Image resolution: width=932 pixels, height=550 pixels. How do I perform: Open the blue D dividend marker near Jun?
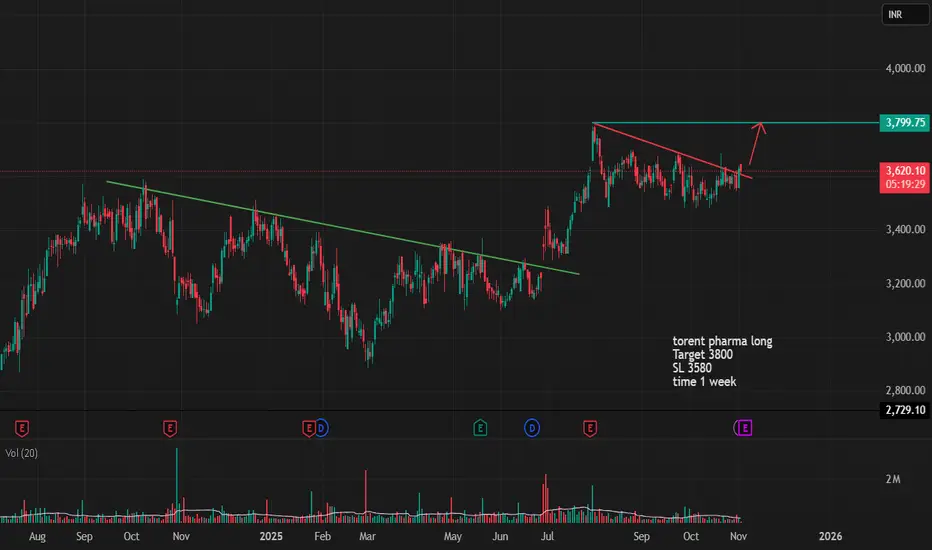[532, 428]
